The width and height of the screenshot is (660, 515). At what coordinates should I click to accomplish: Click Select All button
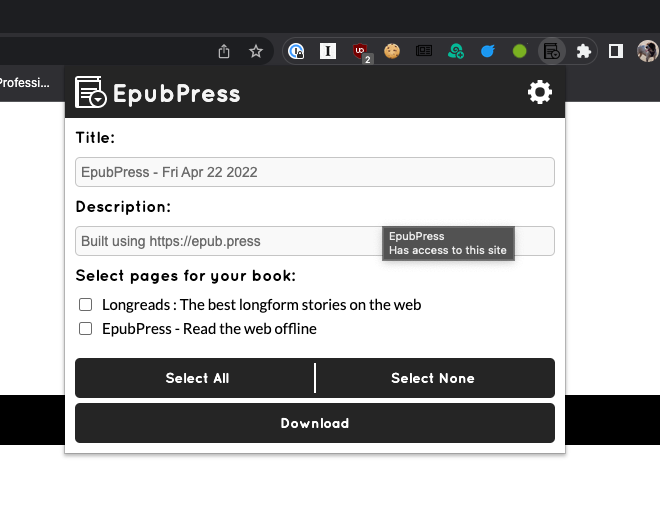point(194,378)
